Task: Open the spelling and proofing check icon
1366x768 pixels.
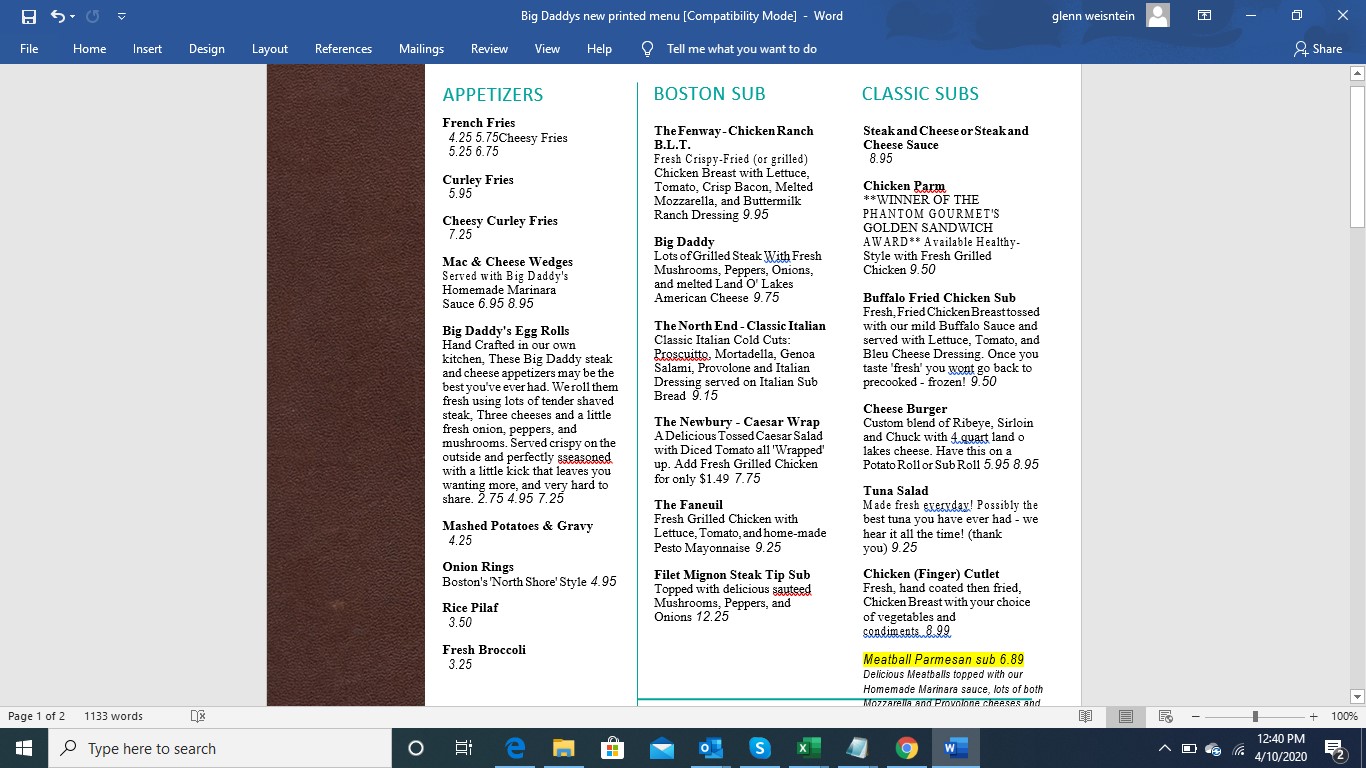Action: (198, 716)
